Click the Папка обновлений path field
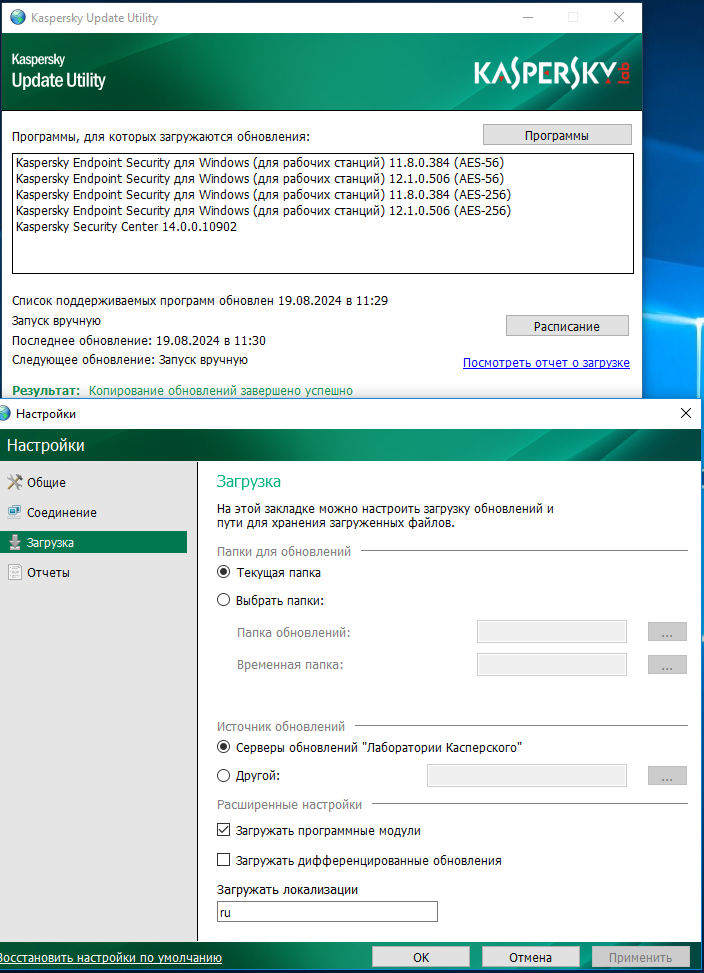This screenshot has width=704, height=973. tap(551, 632)
